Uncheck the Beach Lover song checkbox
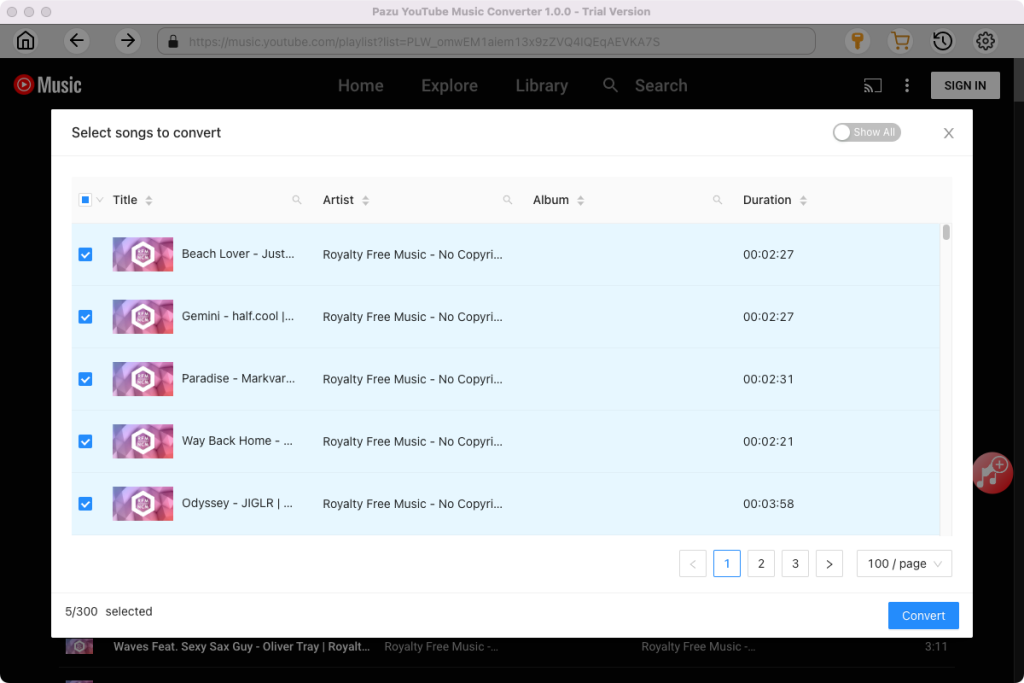Screen dimensions: 1024x683 [x=85, y=255]
